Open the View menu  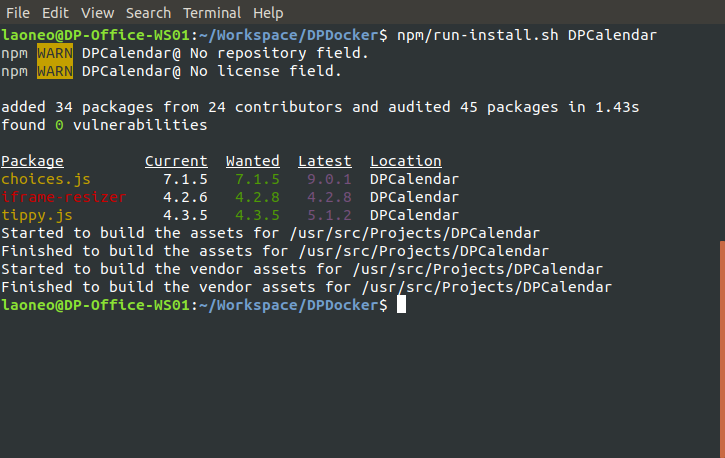tap(97, 13)
